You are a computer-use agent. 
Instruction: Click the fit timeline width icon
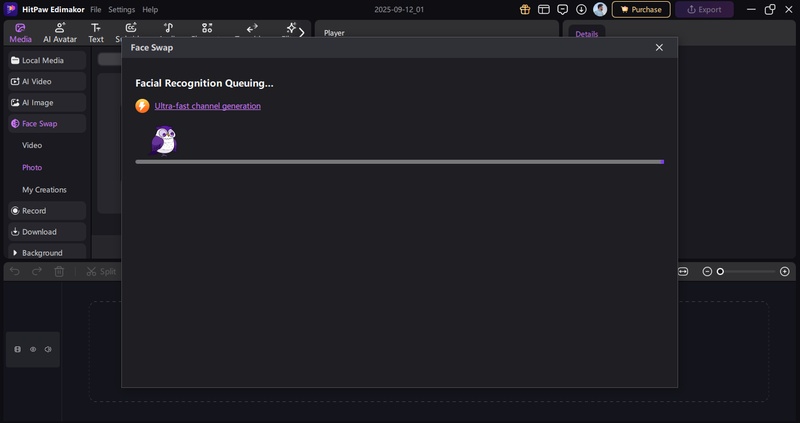pyautogui.click(x=683, y=271)
